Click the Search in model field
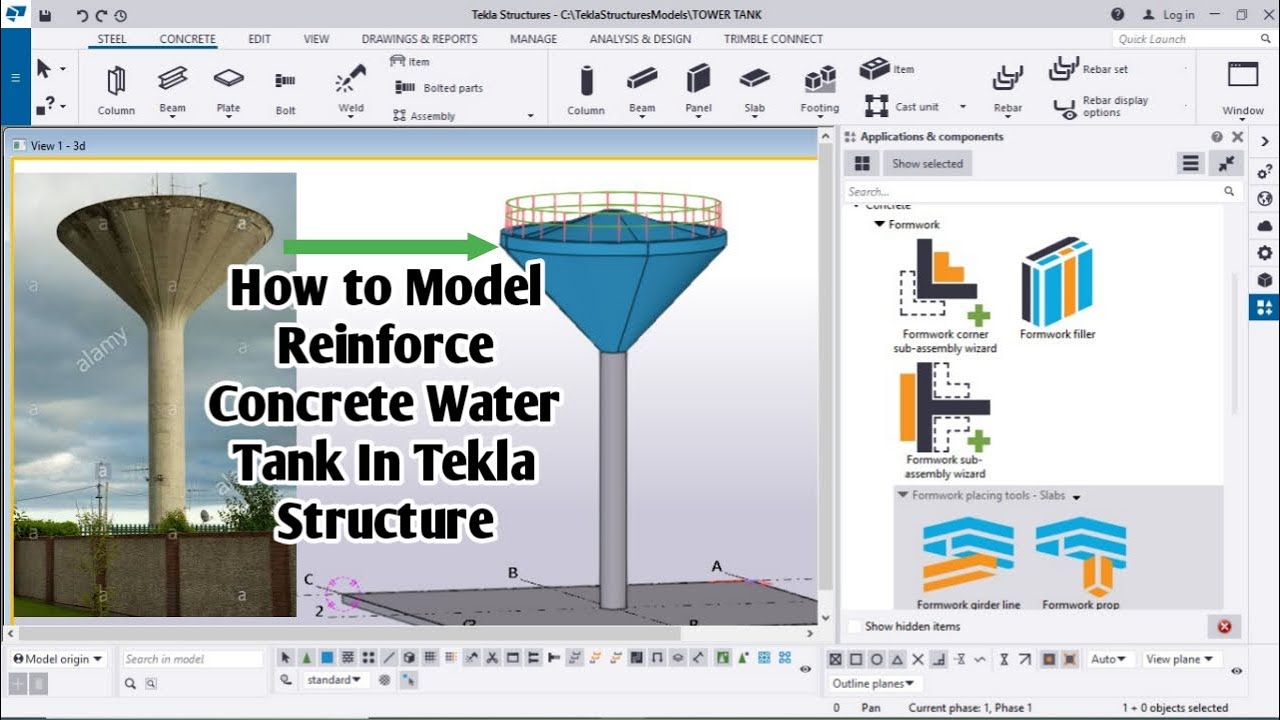 pyautogui.click(x=193, y=659)
